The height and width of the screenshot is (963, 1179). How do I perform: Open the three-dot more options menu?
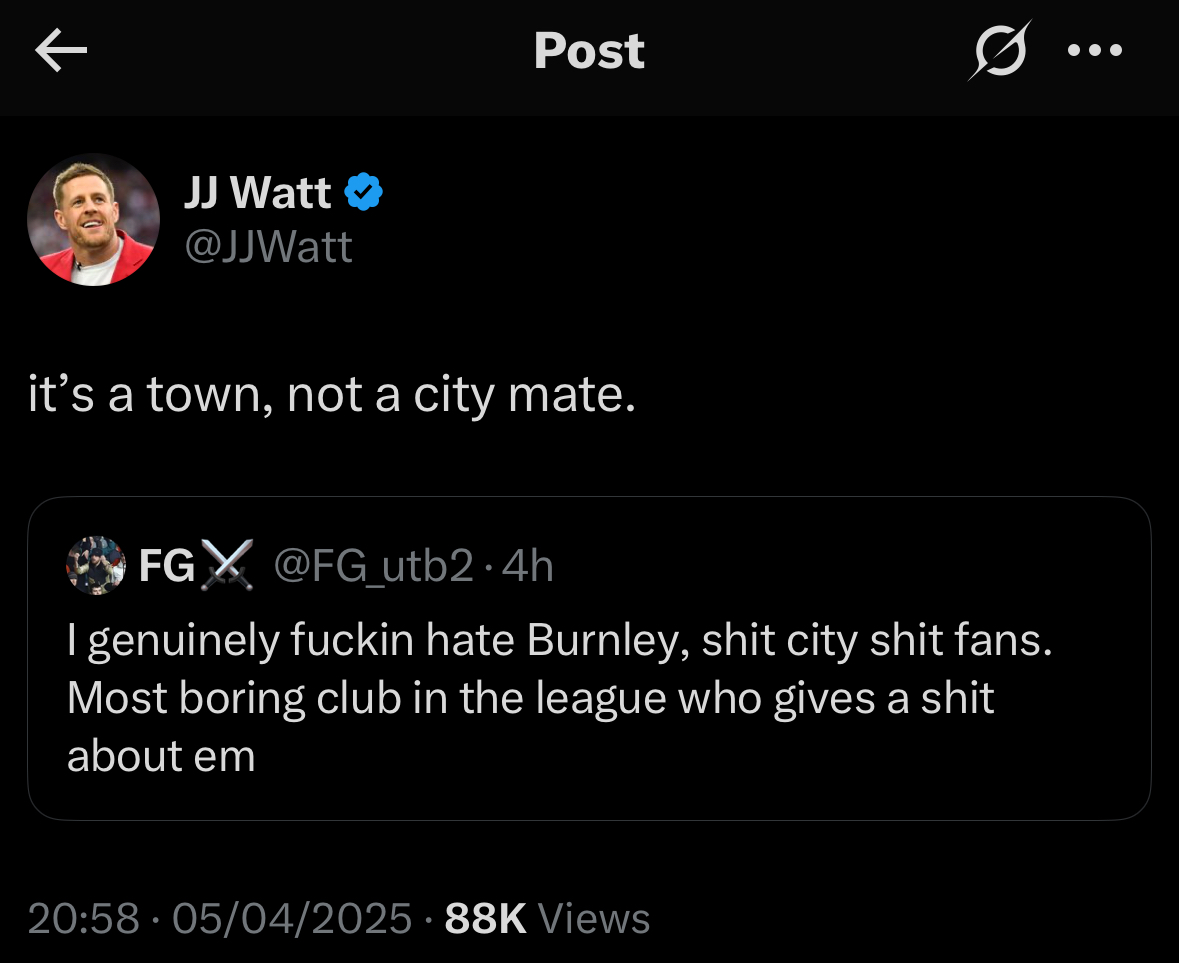(1095, 50)
